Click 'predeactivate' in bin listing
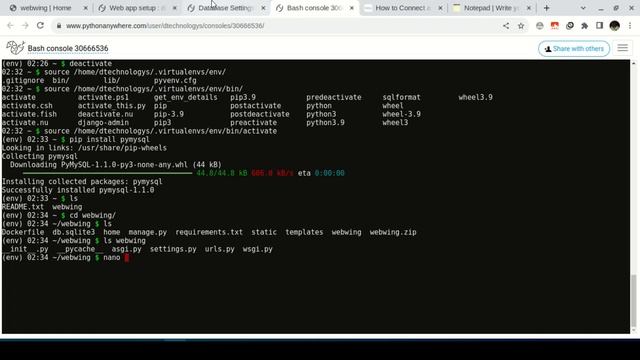The image size is (640, 360). [x=334, y=98]
